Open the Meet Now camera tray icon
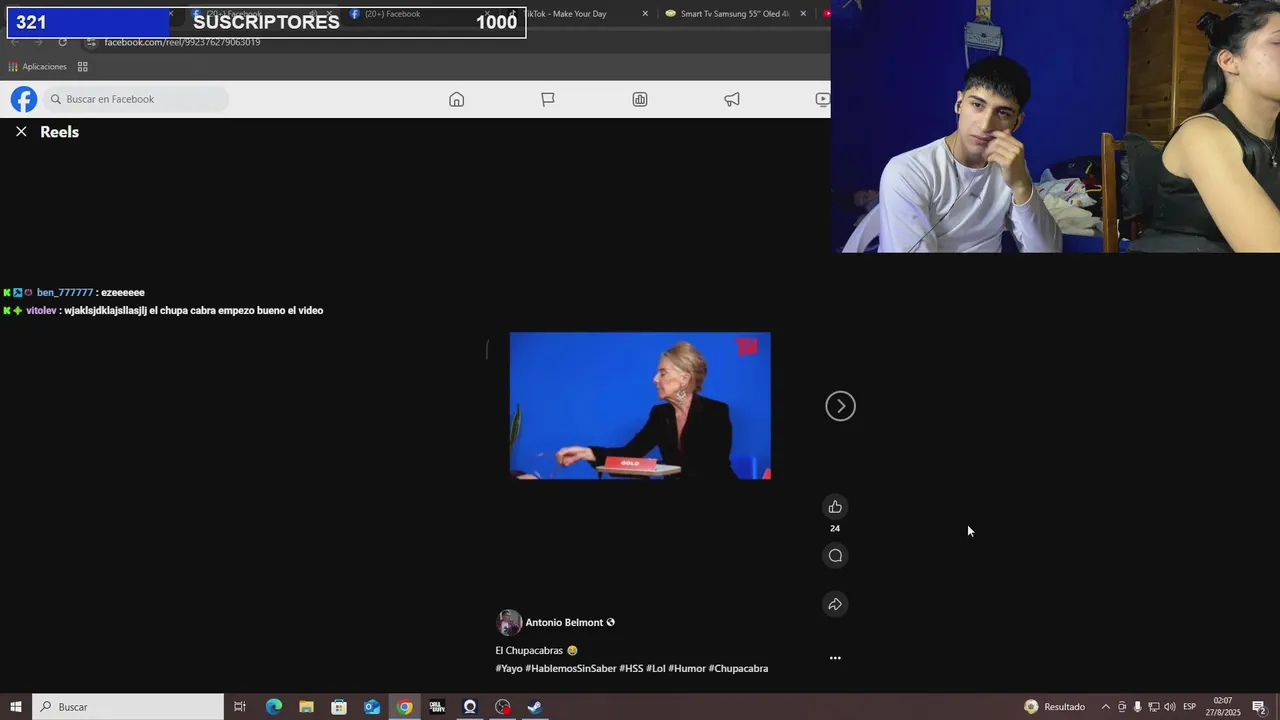Viewport: 1280px width, 720px height. (1122, 707)
